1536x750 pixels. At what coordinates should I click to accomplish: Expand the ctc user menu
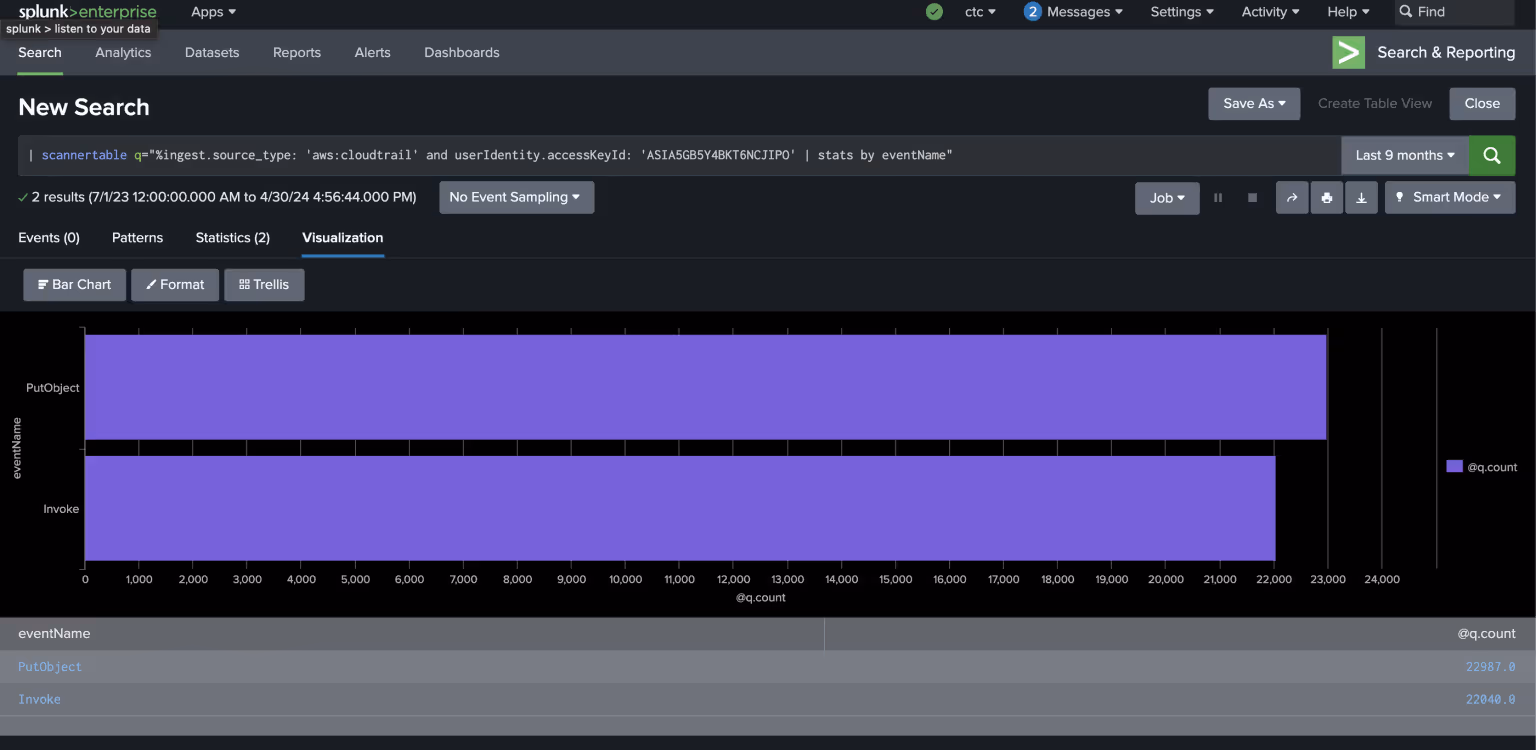[x=980, y=12]
